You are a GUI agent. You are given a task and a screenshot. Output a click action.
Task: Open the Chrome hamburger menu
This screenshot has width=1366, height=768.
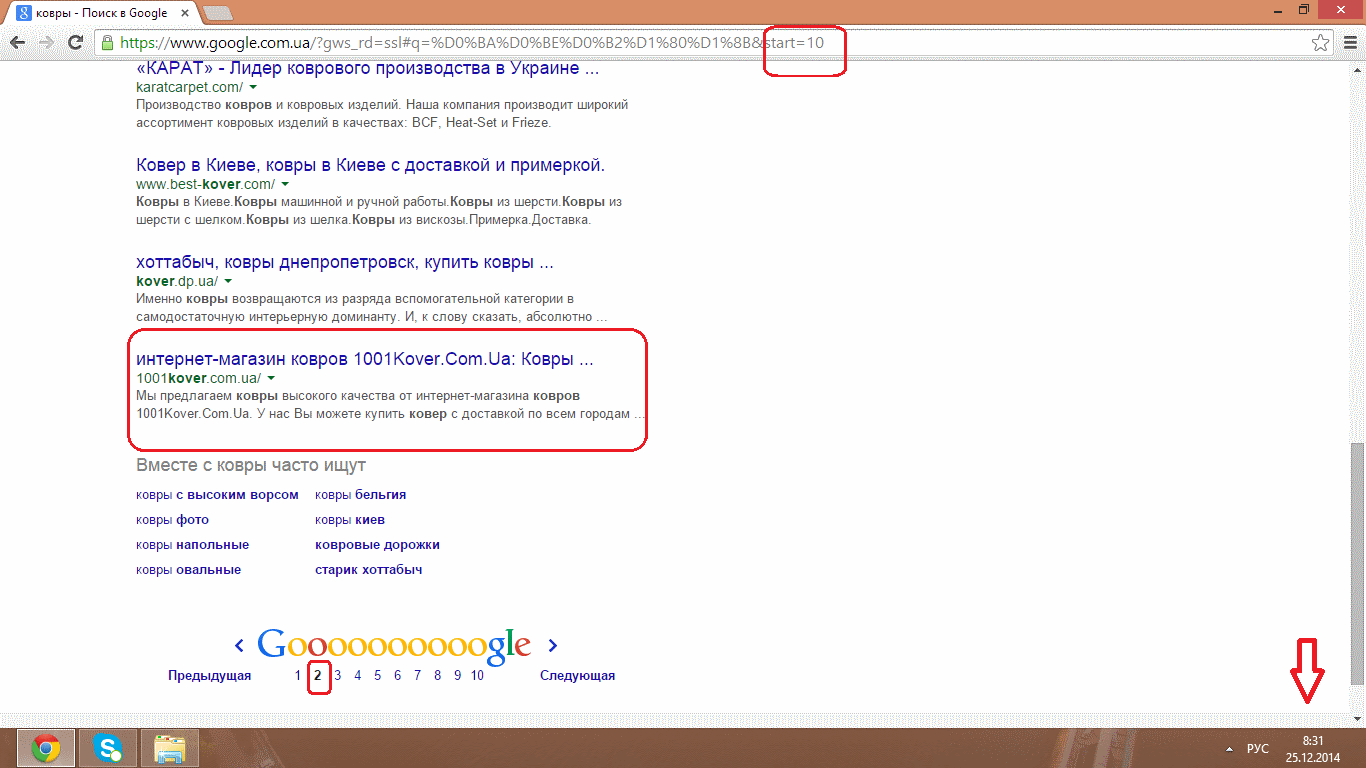[1349, 43]
